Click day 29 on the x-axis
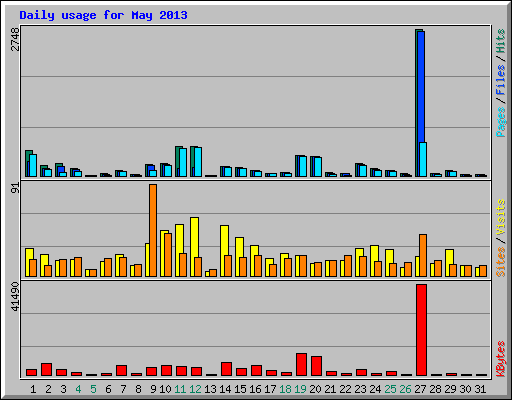512x400 pixels. point(450,389)
